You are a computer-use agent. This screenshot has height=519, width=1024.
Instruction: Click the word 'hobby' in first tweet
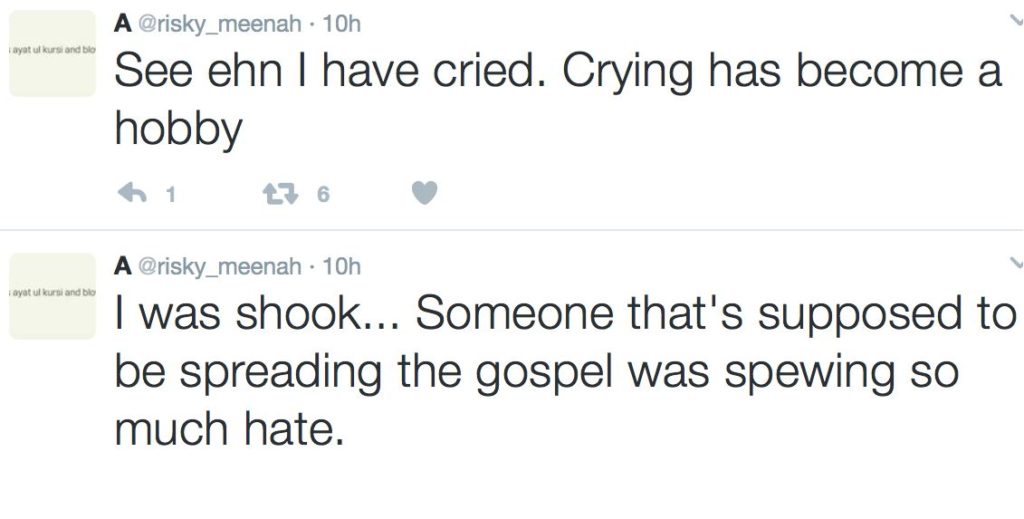click(x=178, y=131)
